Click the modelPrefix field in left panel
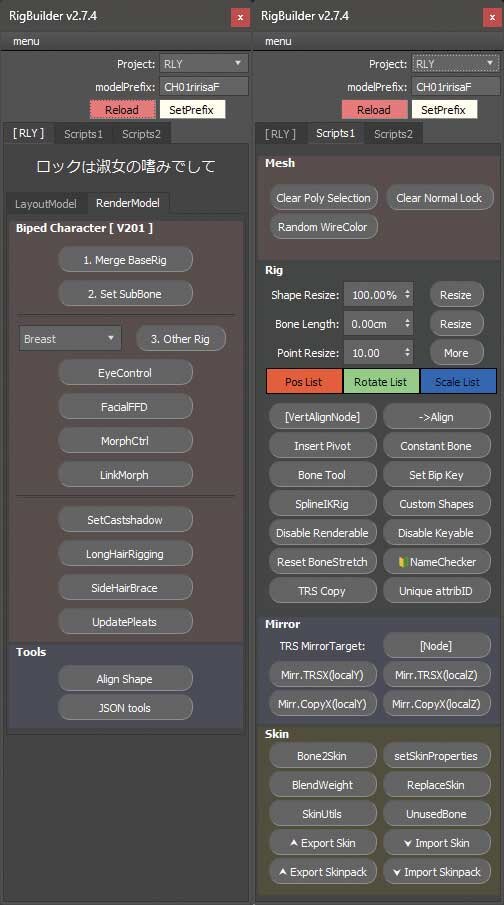This screenshot has width=504, height=905. tap(204, 87)
